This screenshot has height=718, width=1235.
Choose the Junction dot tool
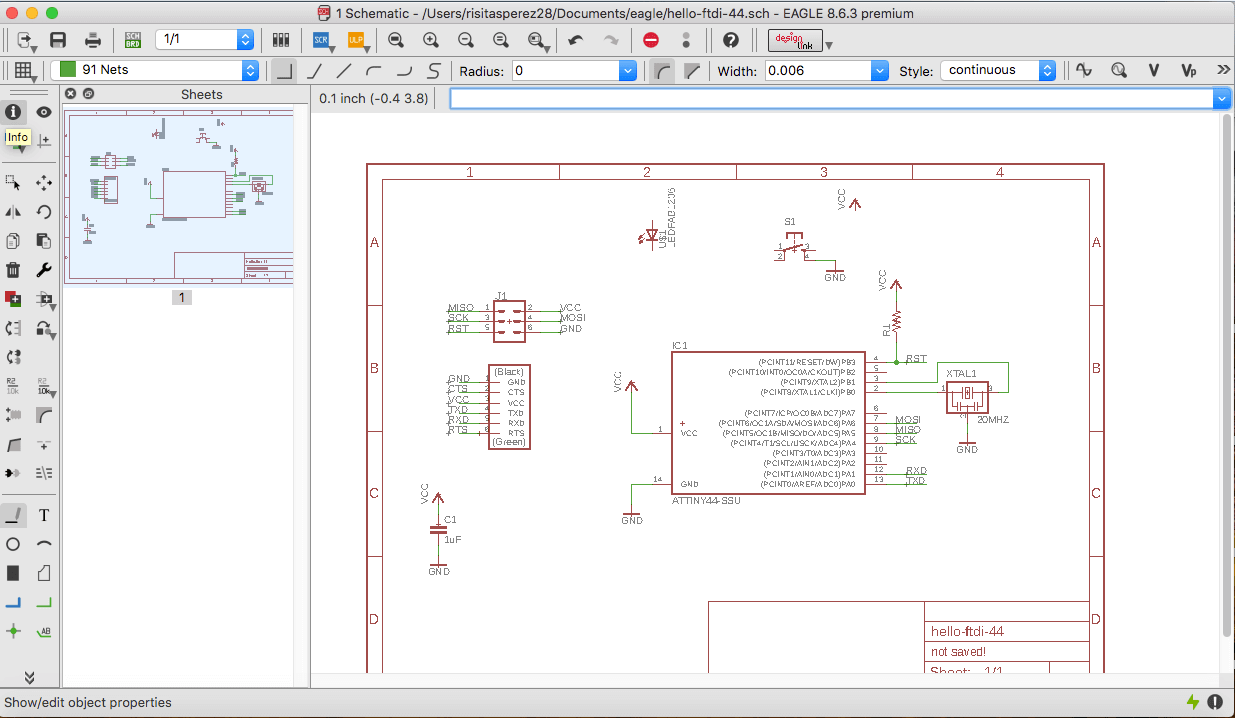coord(13,631)
